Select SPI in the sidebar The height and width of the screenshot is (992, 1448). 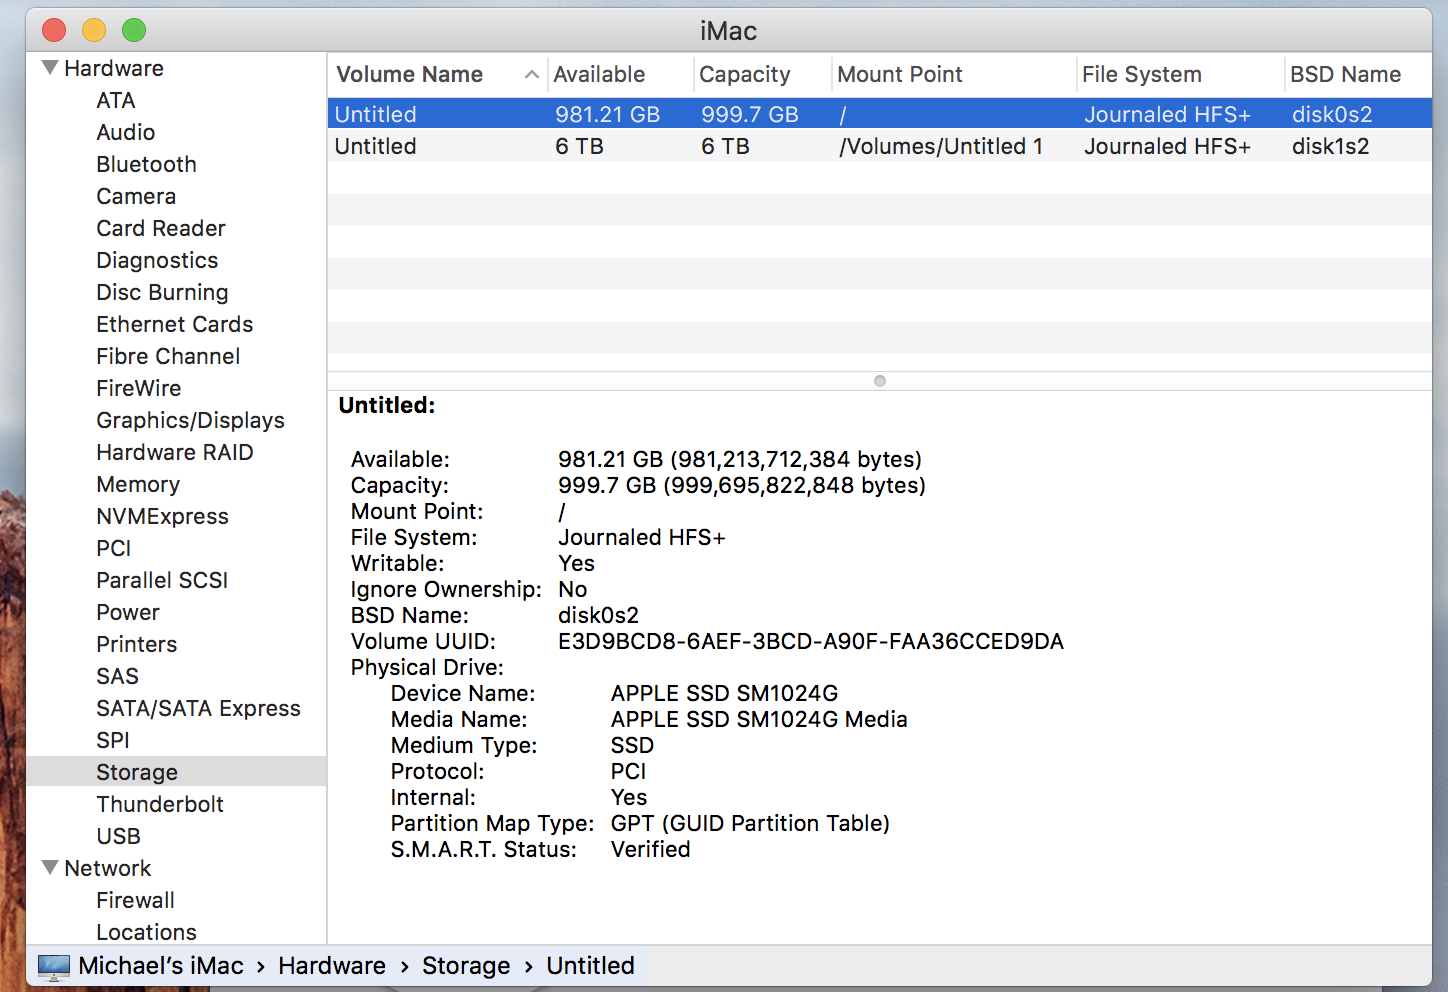pos(113,740)
